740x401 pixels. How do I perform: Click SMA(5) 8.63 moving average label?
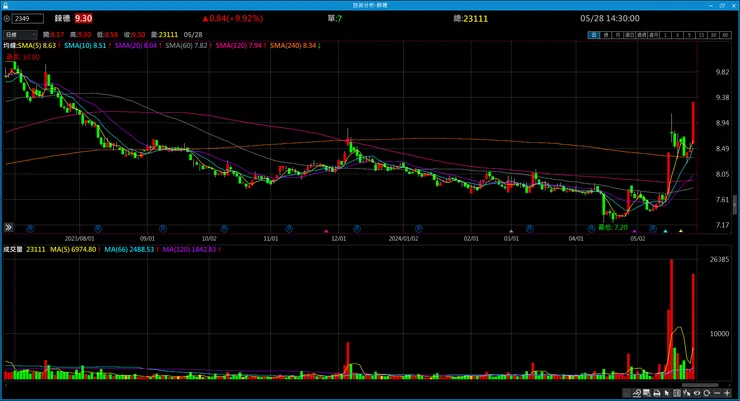coord(38,46)
